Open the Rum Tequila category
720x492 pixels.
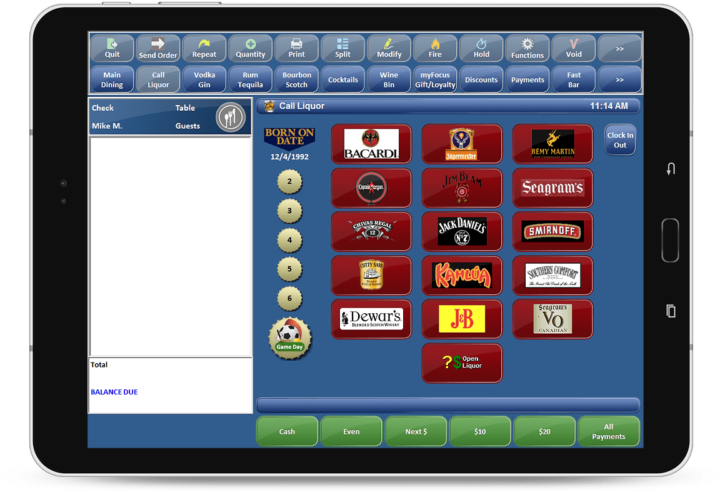(250, 79)
